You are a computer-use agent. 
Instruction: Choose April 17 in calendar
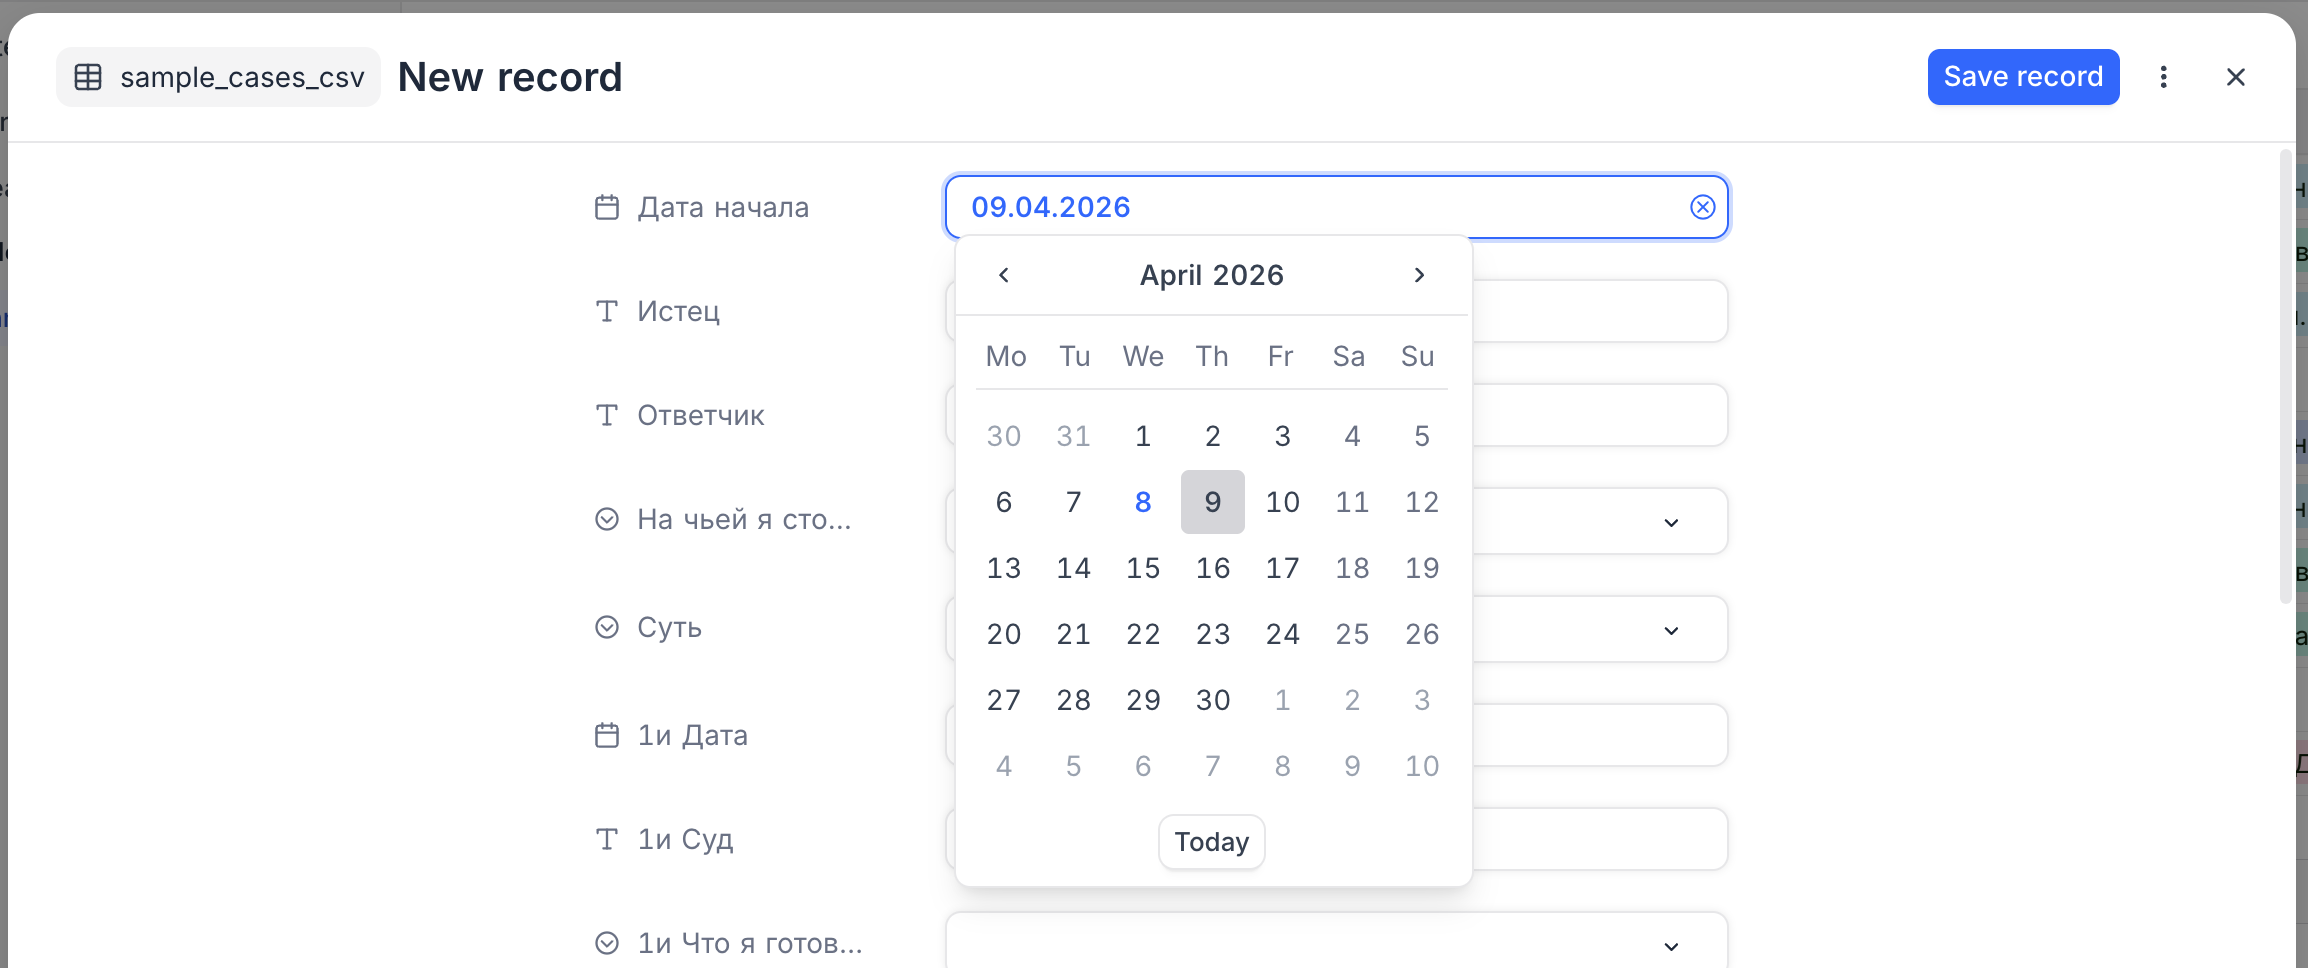[1282, 568]
